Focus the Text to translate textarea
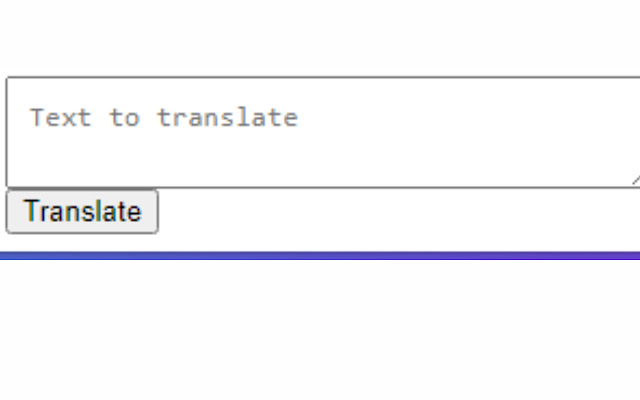 coord(323,132)
